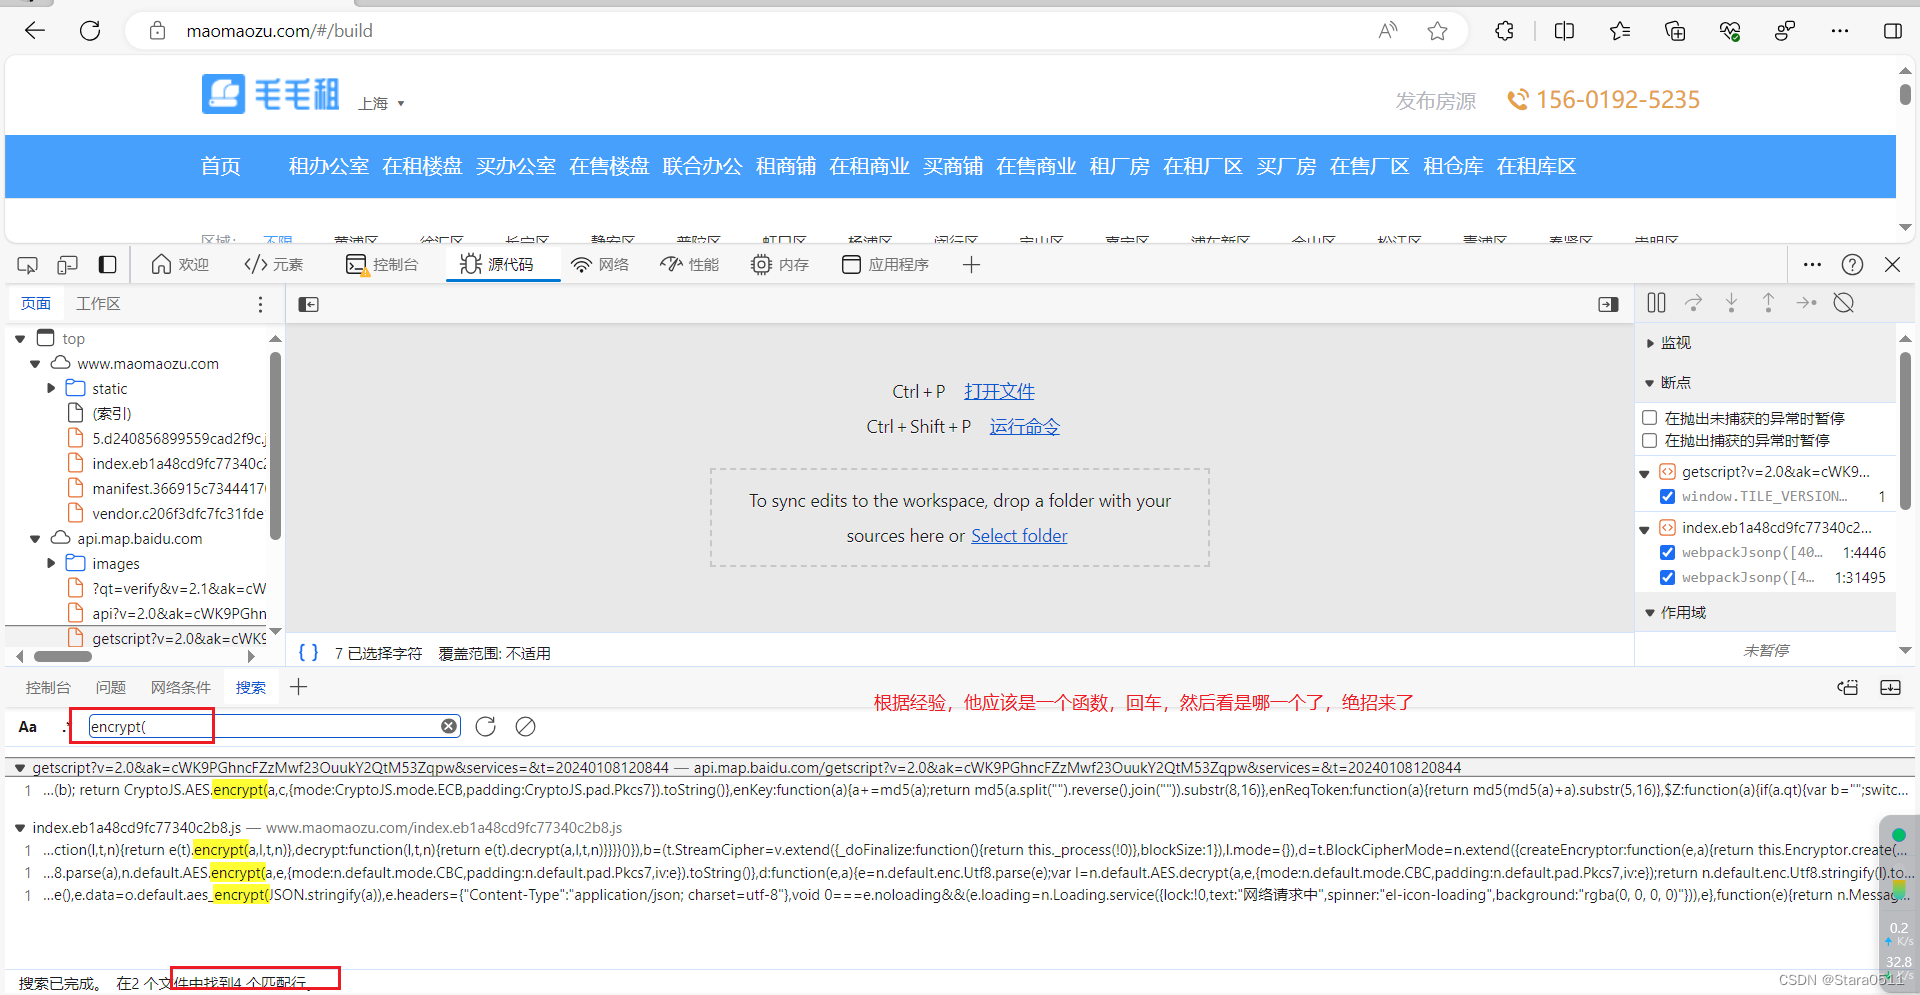Click 首页 in site navigation bar
This screenshot has width=1920, height=995.
tap(220, 166)
